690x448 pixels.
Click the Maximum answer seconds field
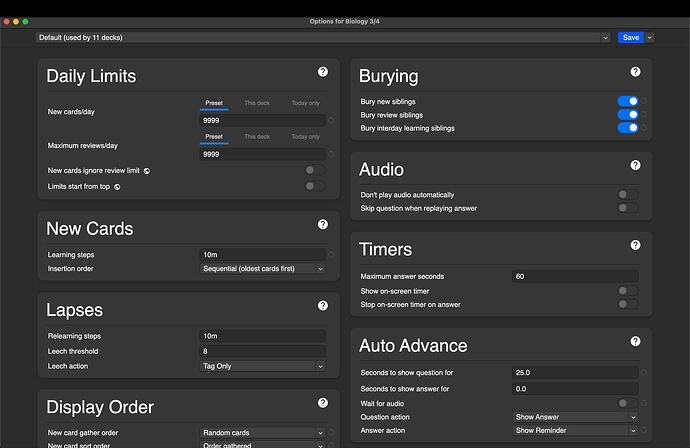[574, 276]
